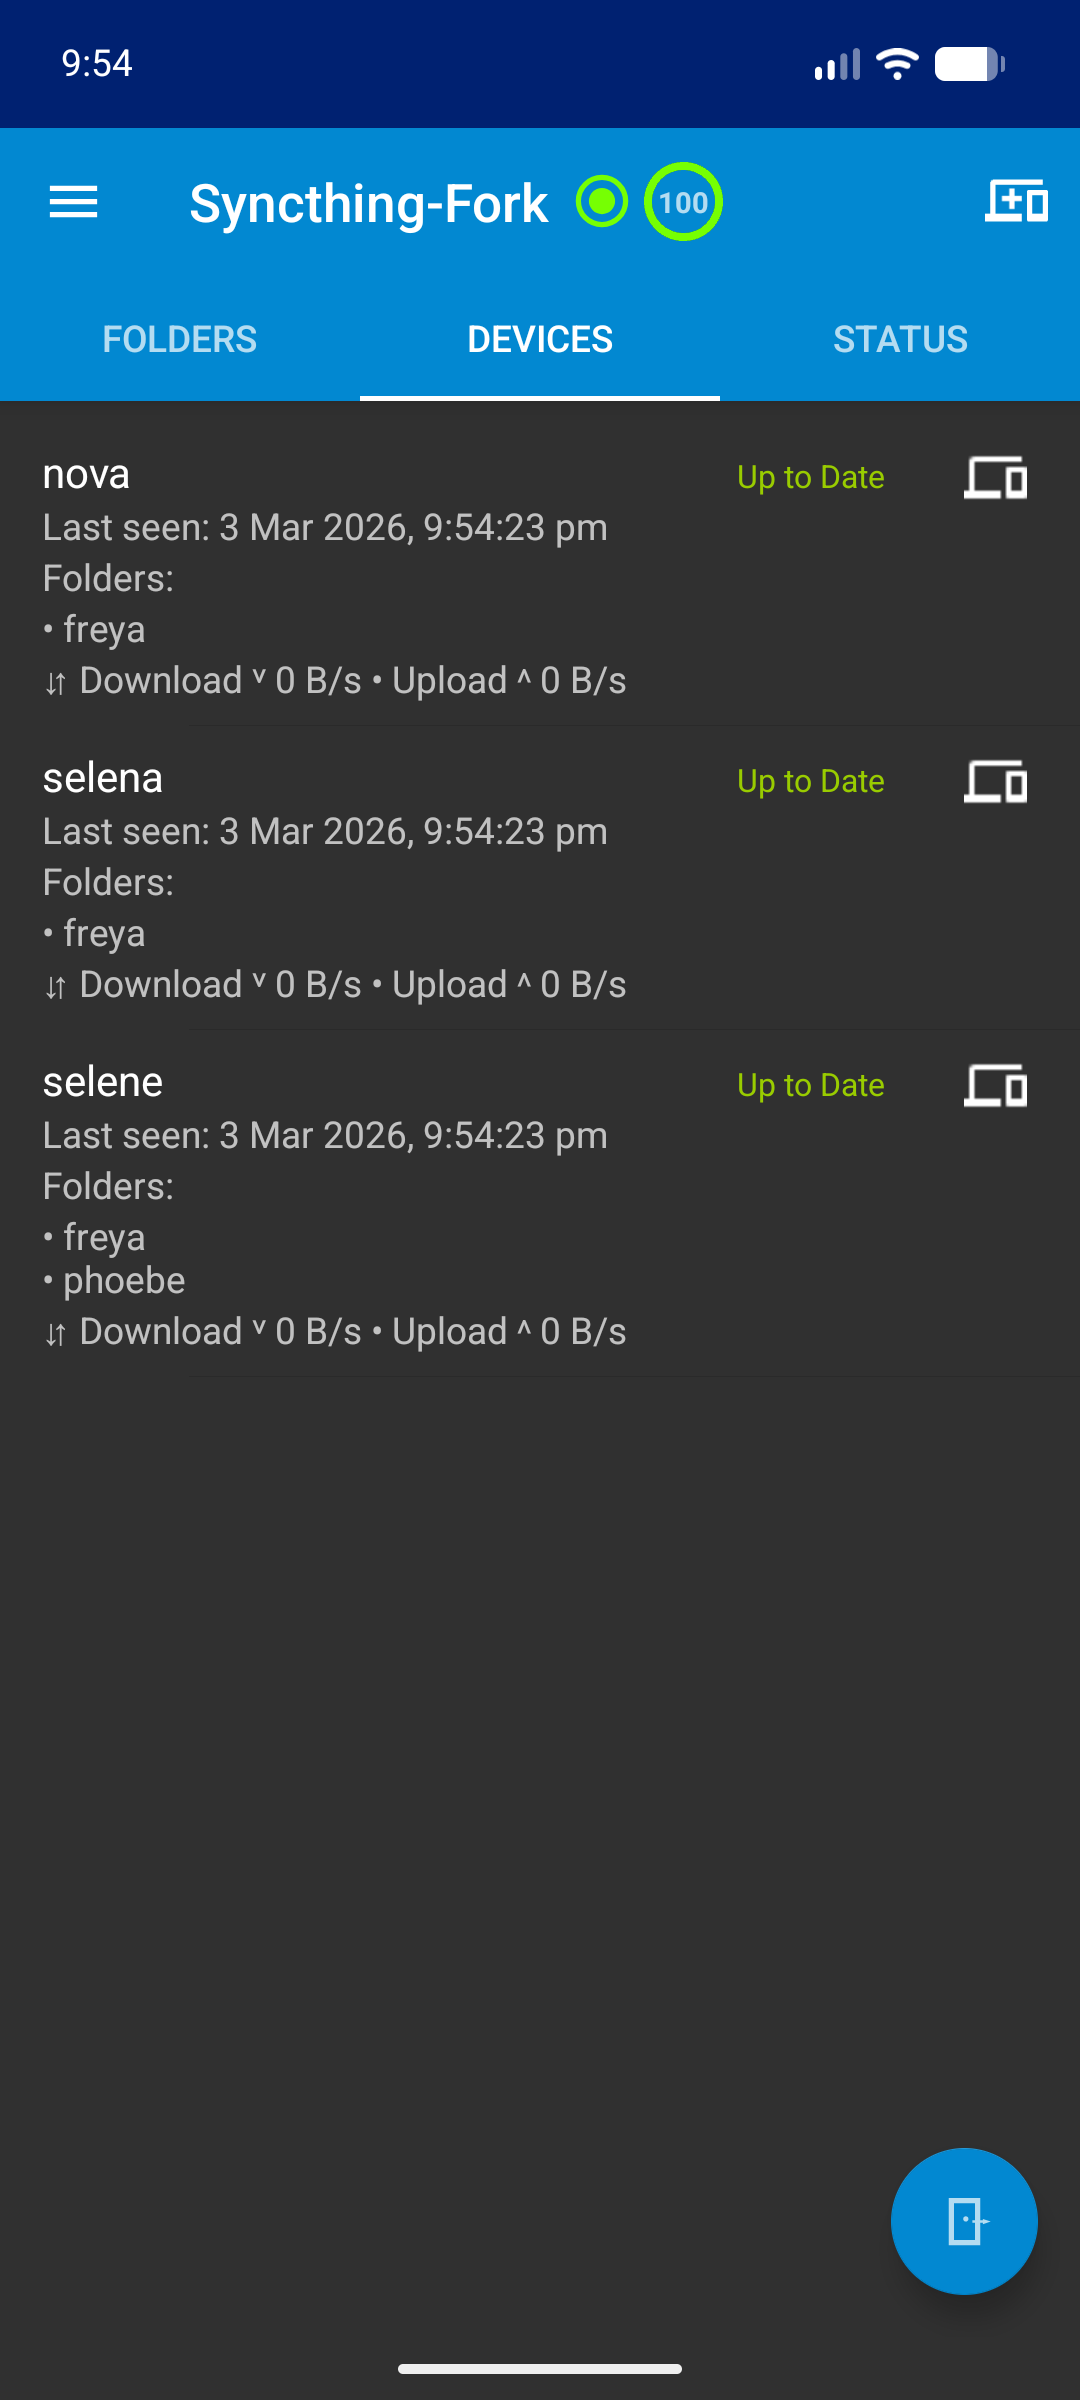Open the hamburger navigation menu
This screenshot has width=1080, height=2400.
pos(74,203)
